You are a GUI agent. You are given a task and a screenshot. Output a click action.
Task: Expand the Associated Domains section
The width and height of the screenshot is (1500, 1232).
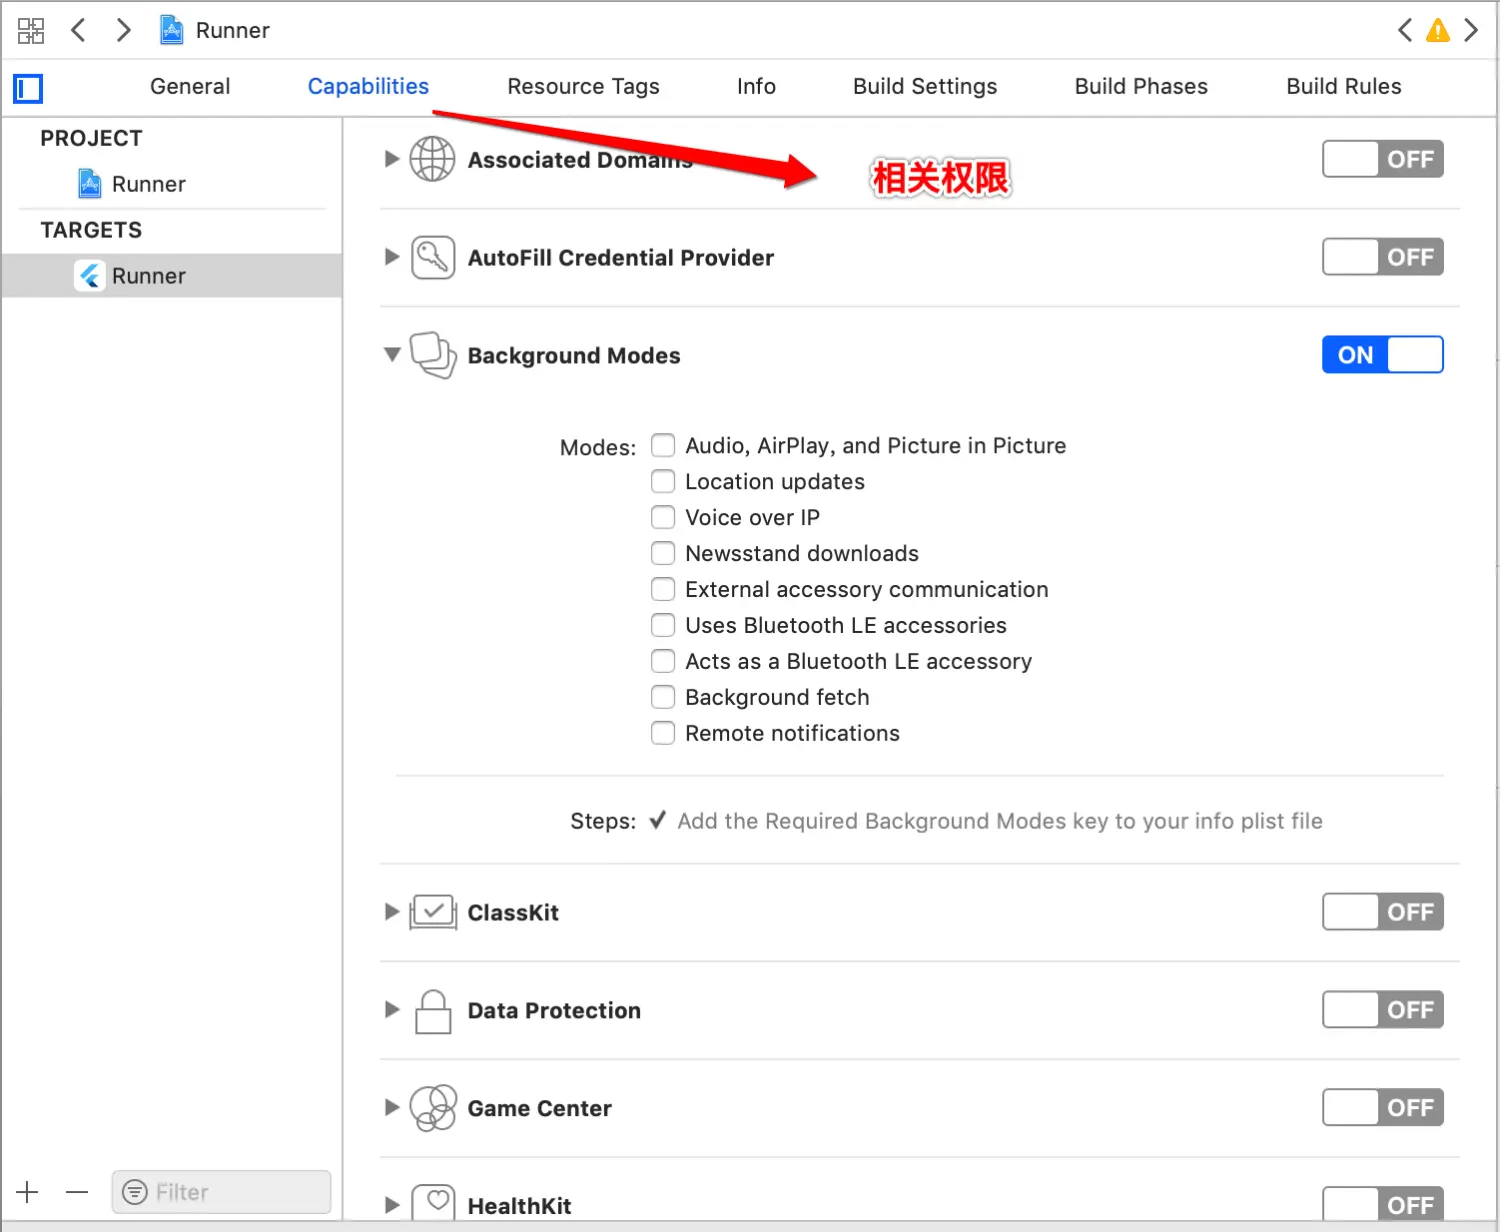point(392,159)
